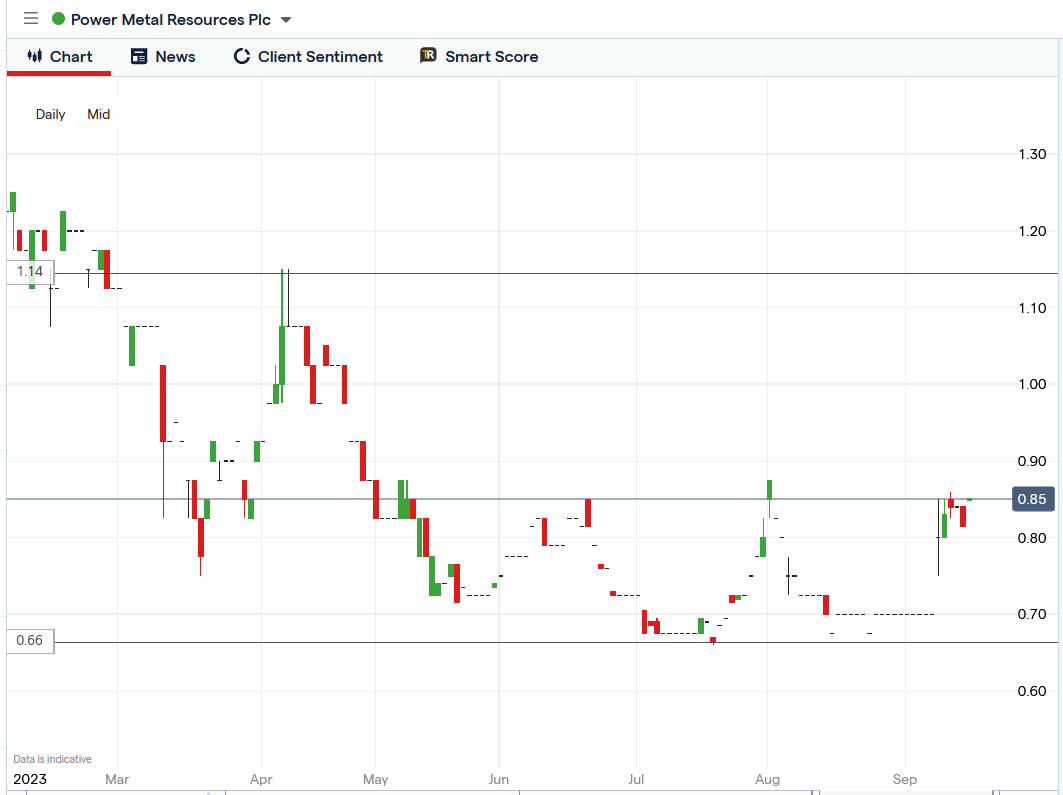Click the Client Sentiment circular icon

click(x=241, y=56)
